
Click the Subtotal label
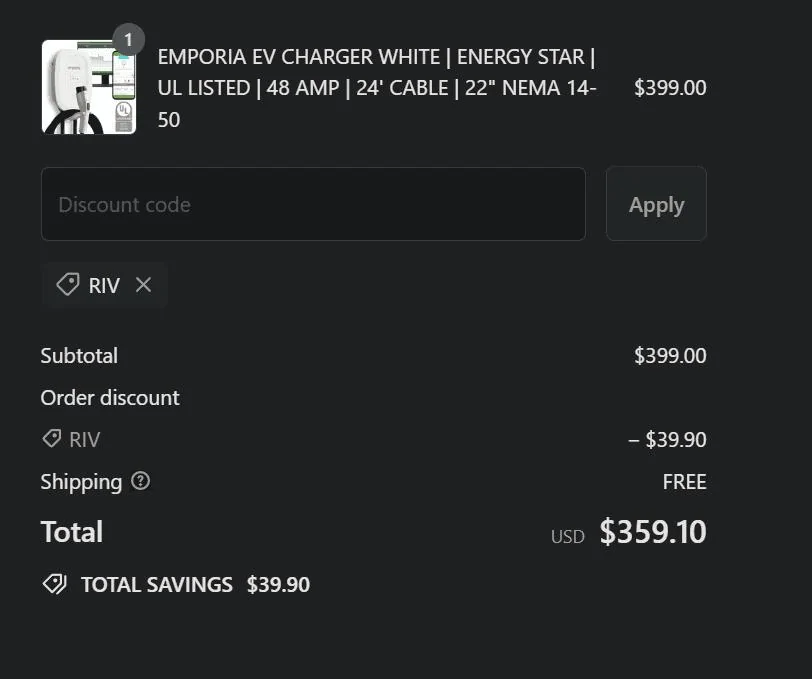click(79, 356)
